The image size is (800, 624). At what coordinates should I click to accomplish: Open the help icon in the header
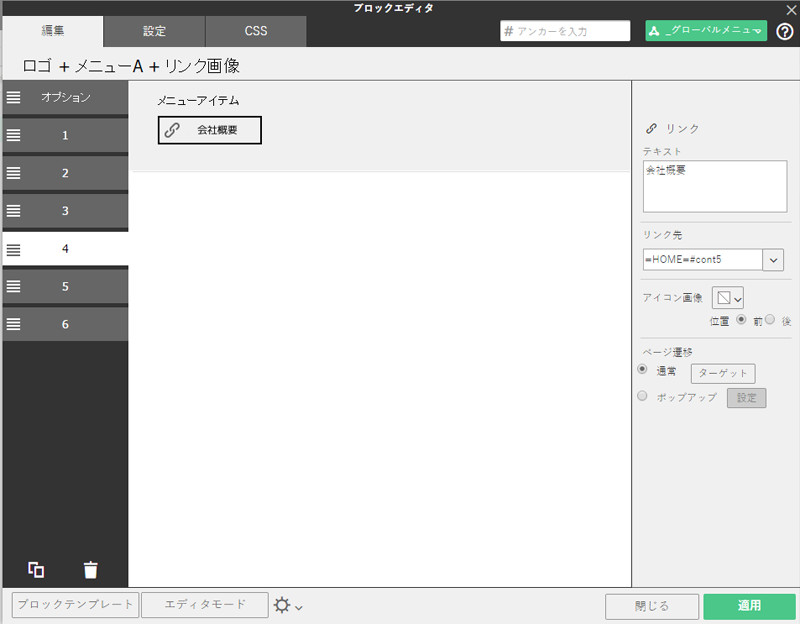pos(787,31)
